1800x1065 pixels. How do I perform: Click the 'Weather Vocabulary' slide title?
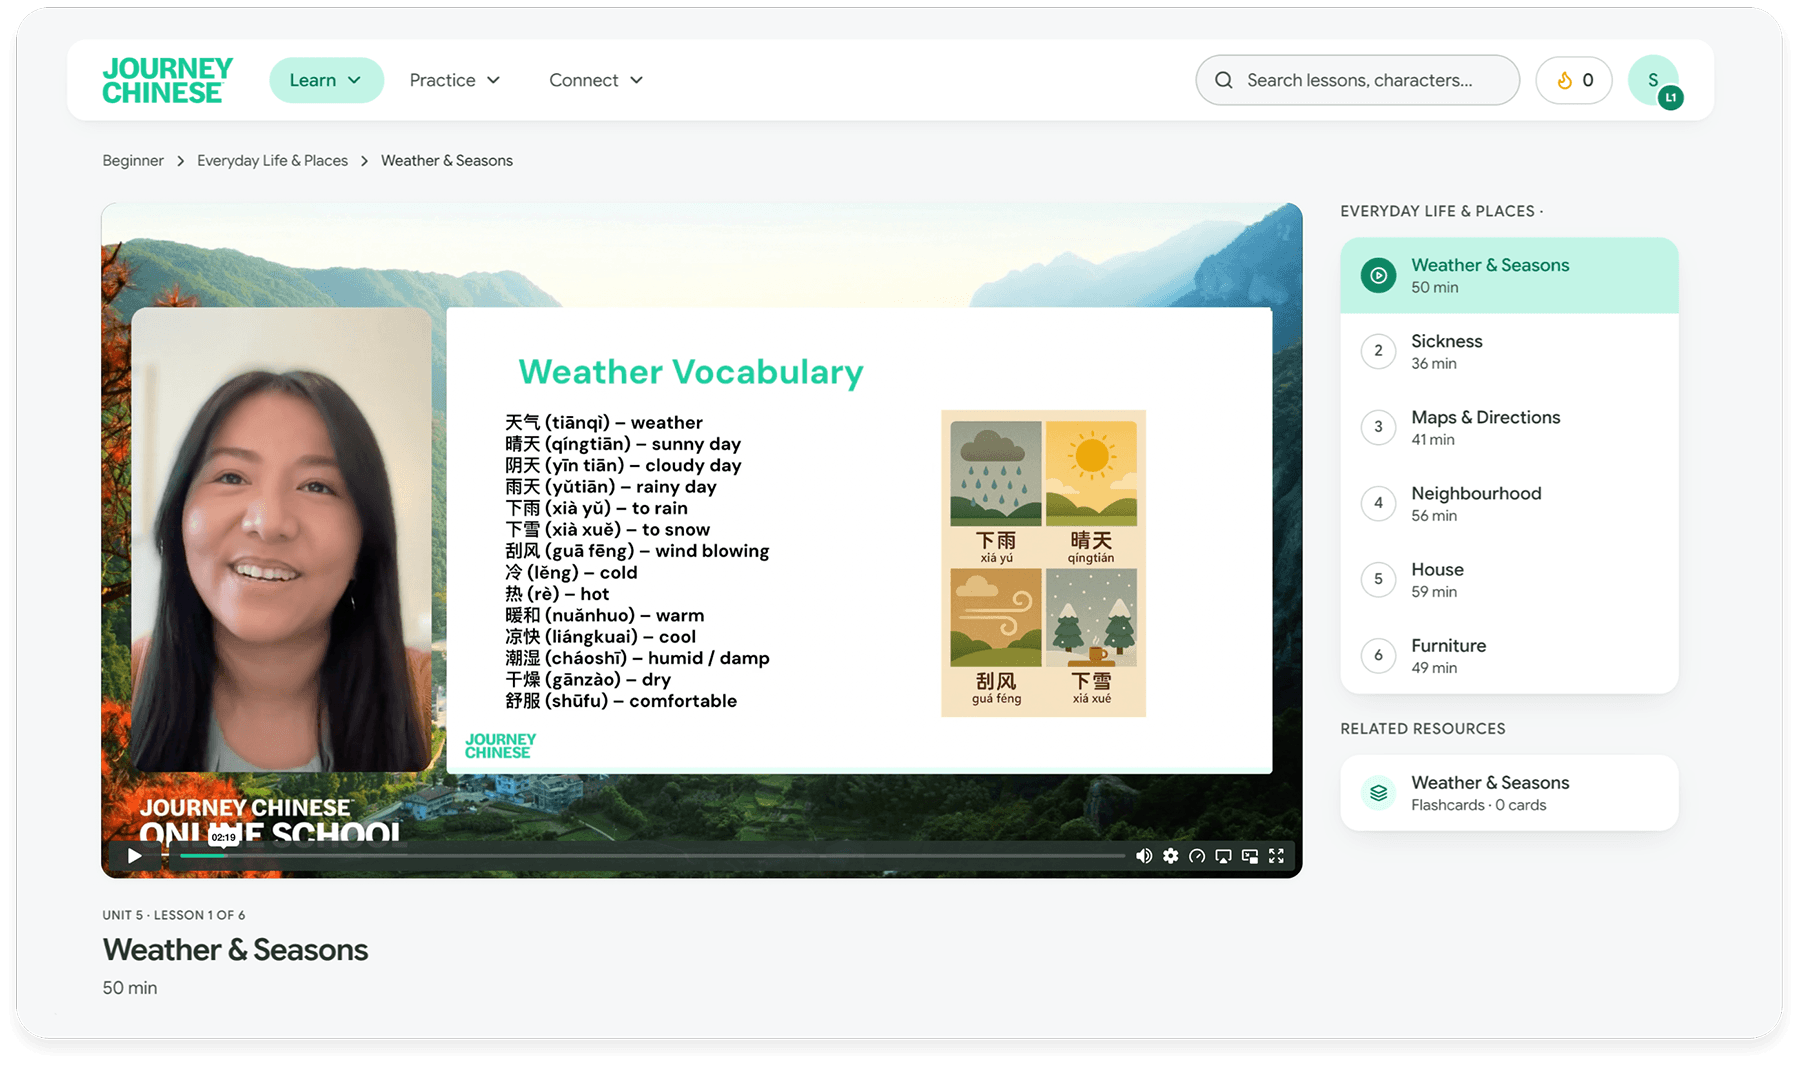click(x=691, y=372)
